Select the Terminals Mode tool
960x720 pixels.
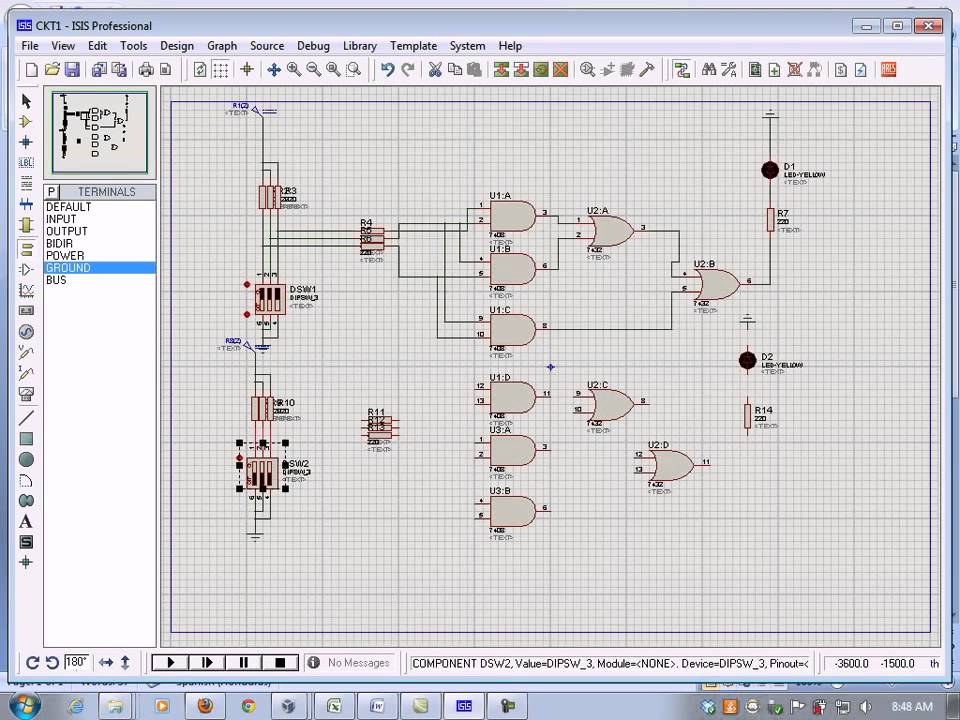(x=26, y=249)
